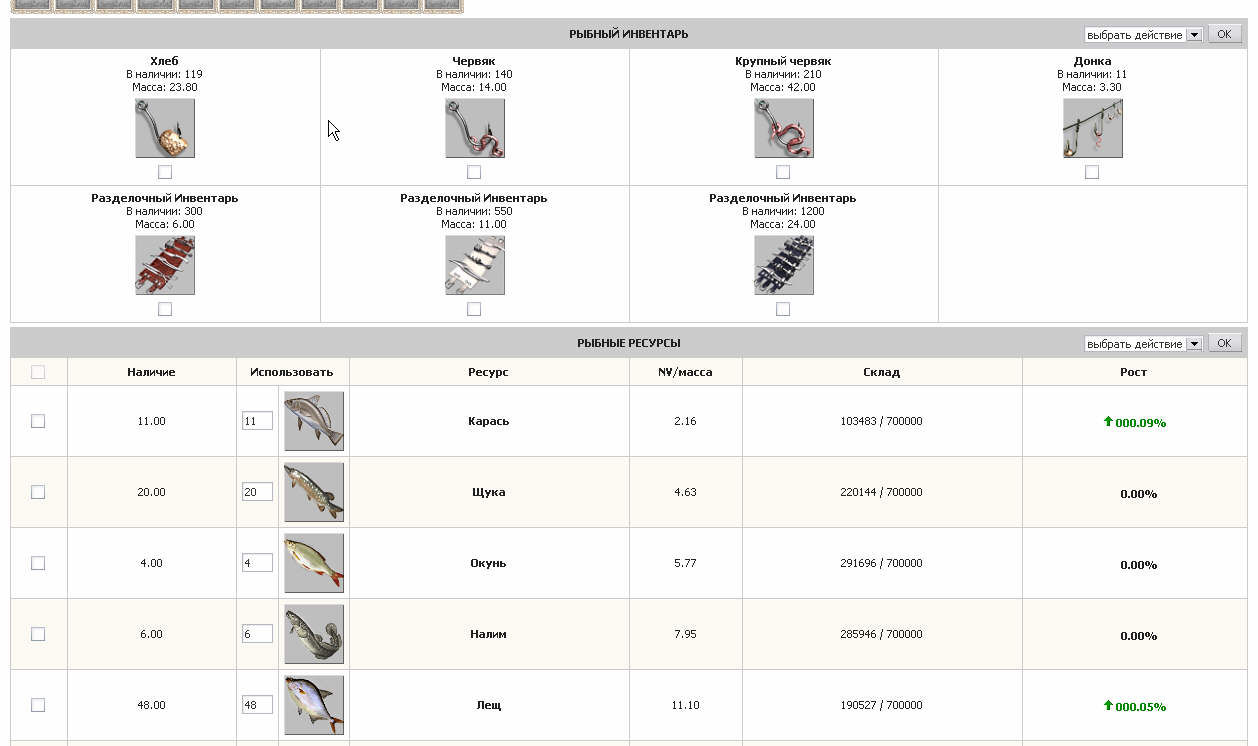The image size is (1258, 746).
Task: Tick the checkbox under Донка
Action: coord(1092,172)
